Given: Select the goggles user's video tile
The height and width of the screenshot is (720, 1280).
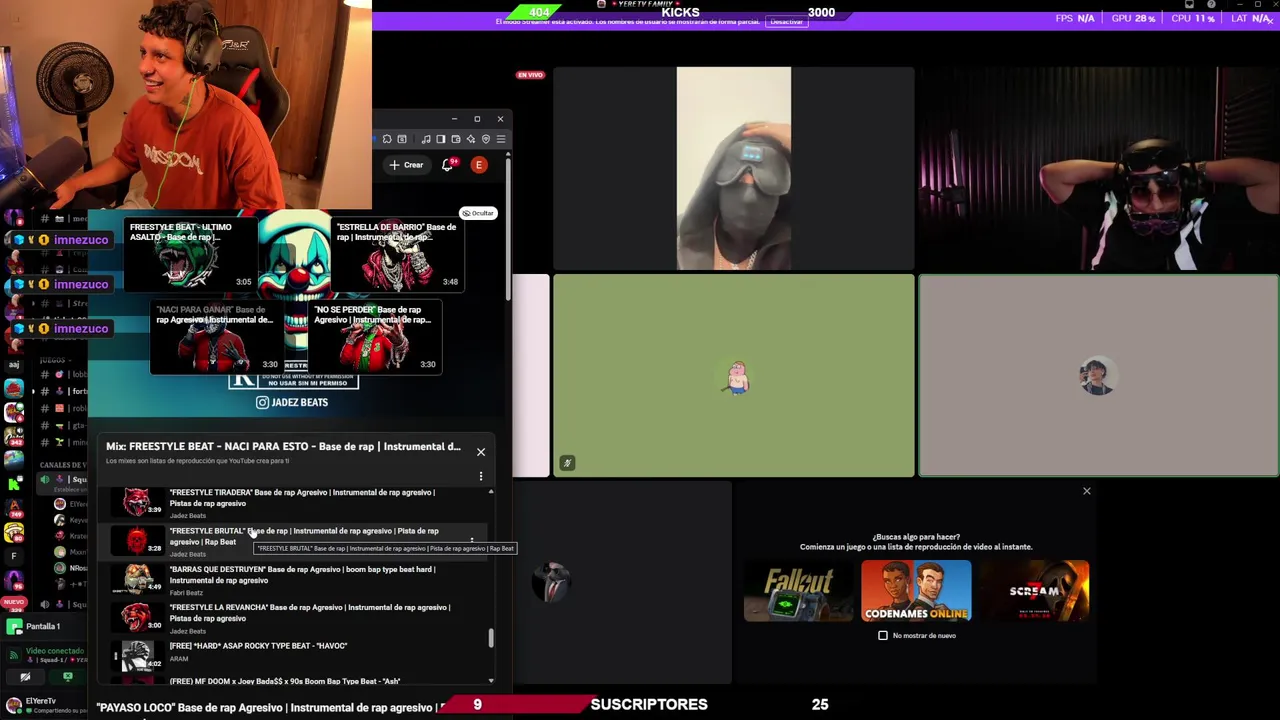Looking at the screenshot, I should [x=1098, y=168].
